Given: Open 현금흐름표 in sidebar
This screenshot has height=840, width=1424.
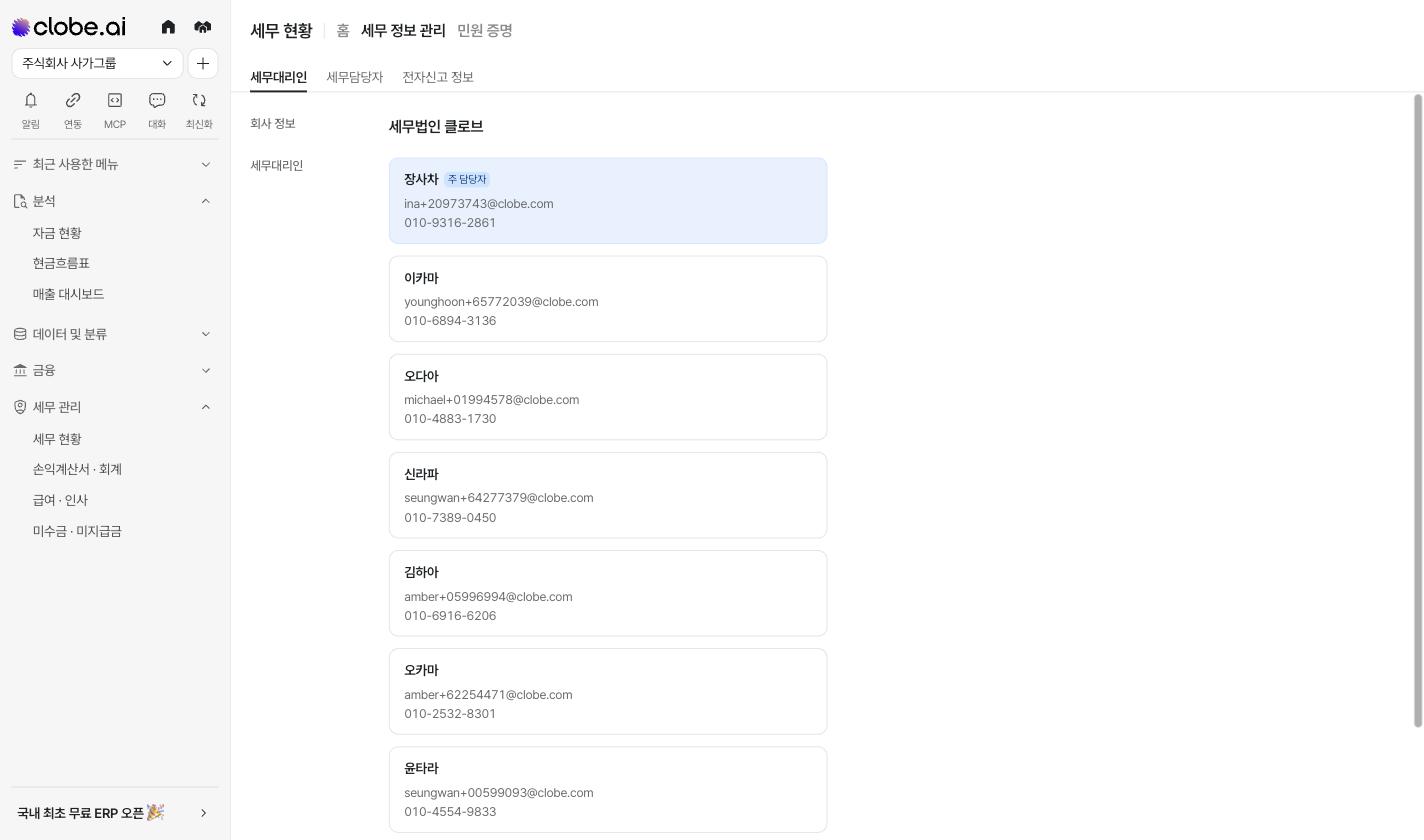Looking at the screenshot, I should [x=61, y=263].
